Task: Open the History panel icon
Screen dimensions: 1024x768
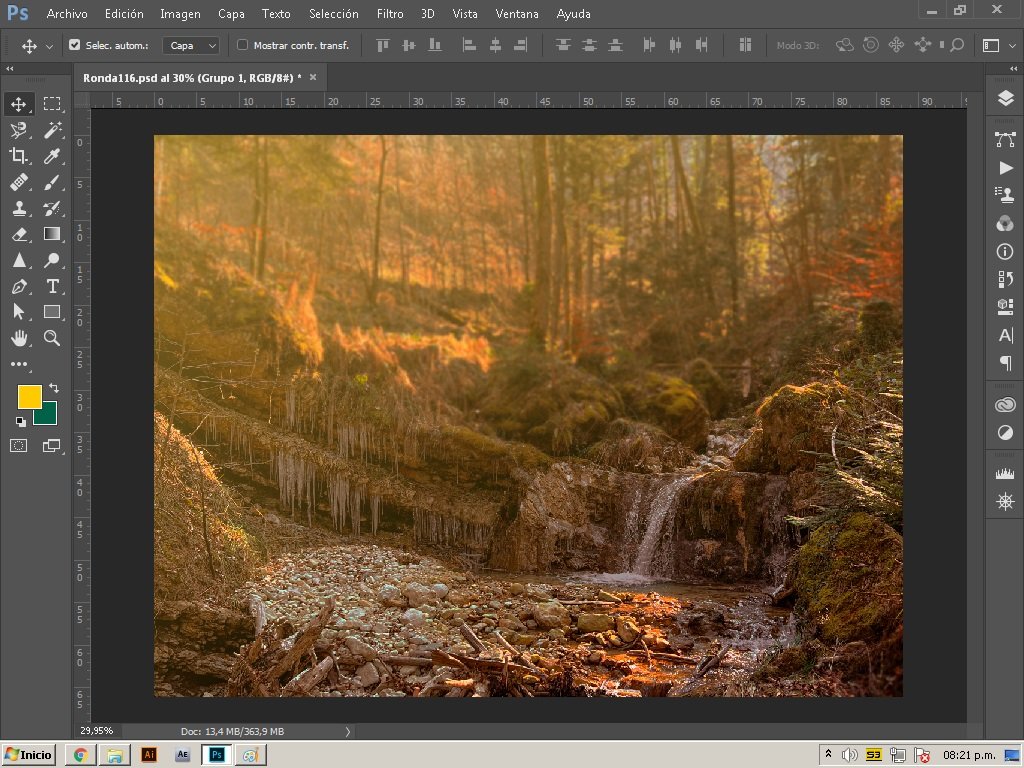Action: [x=1005, y=280]
